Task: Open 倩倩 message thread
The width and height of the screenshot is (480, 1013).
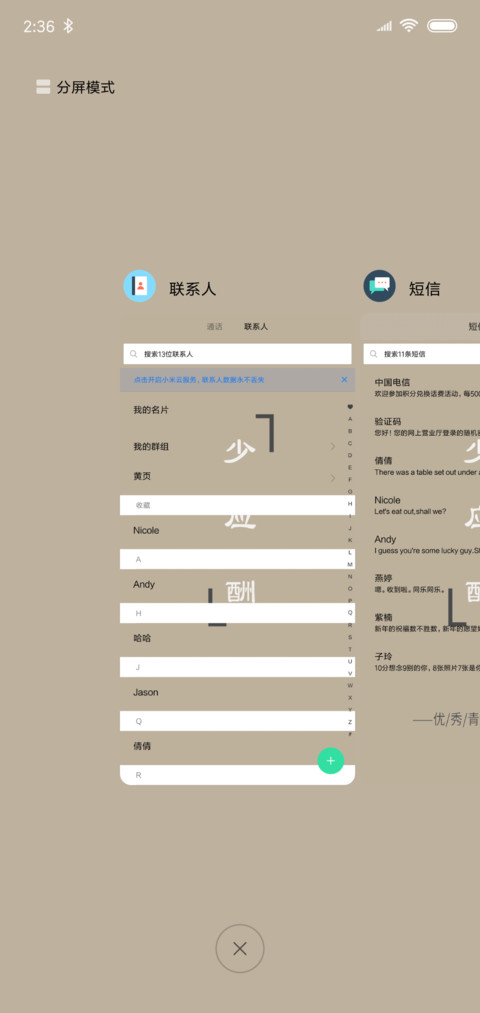Action: click(x=421, y=466)
